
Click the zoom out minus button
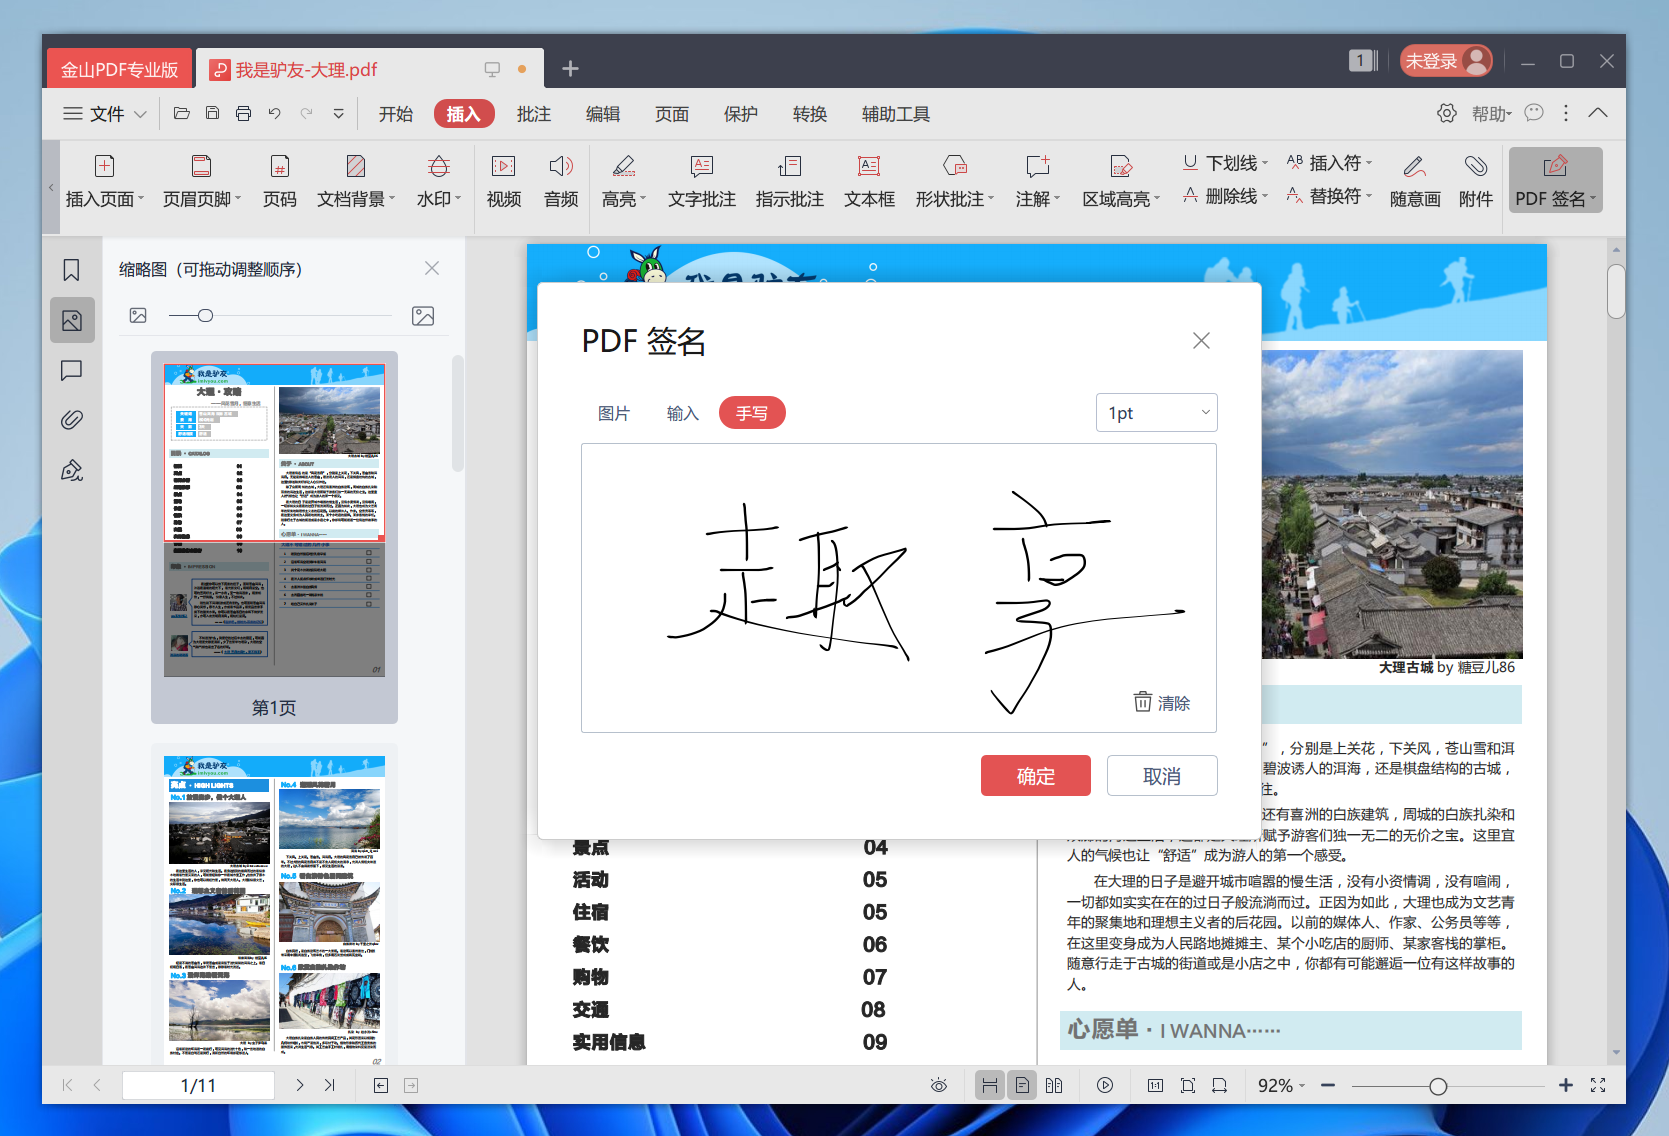point(1328,1085)
